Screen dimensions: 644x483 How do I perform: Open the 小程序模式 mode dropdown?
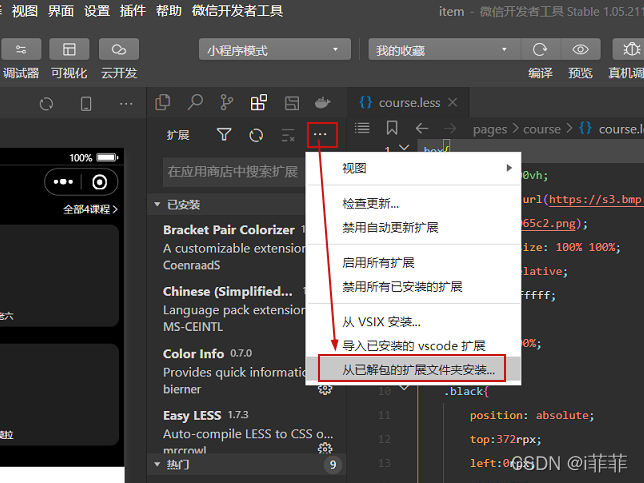click(x=275, y=50)
